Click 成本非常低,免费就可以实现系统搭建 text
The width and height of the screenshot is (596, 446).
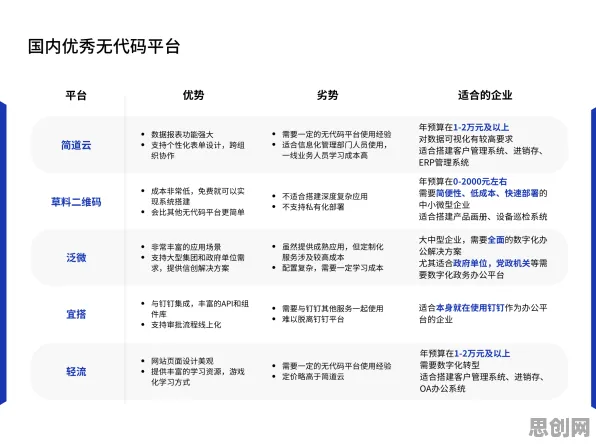(x=198, y=196)
